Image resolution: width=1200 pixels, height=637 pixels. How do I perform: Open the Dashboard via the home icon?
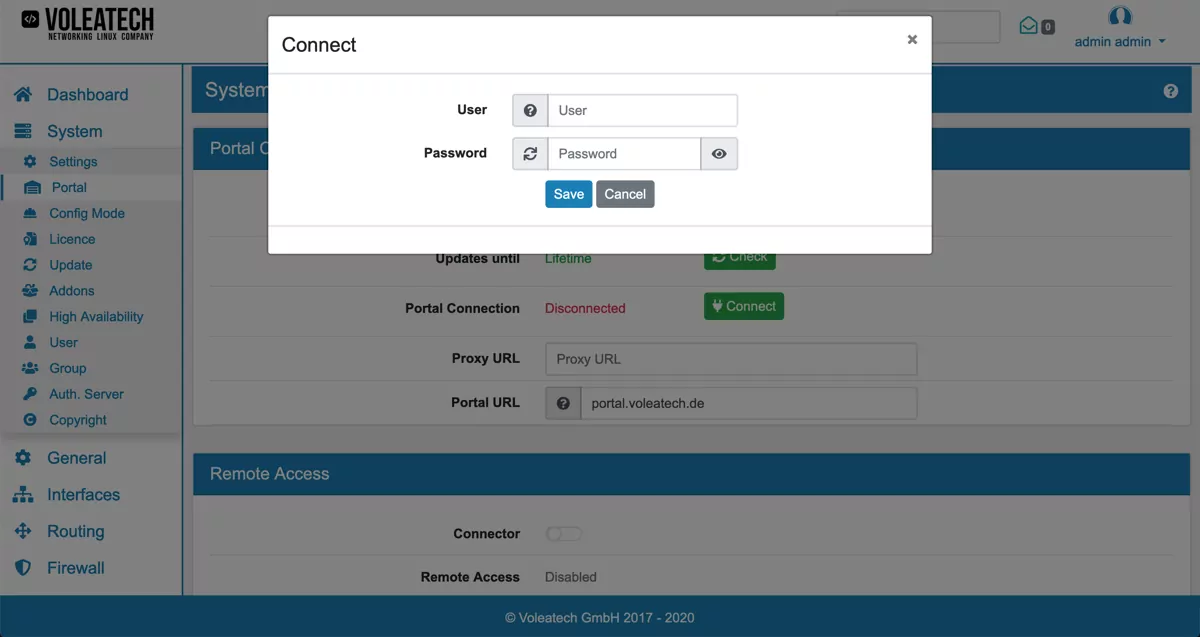tap(23, 94)
